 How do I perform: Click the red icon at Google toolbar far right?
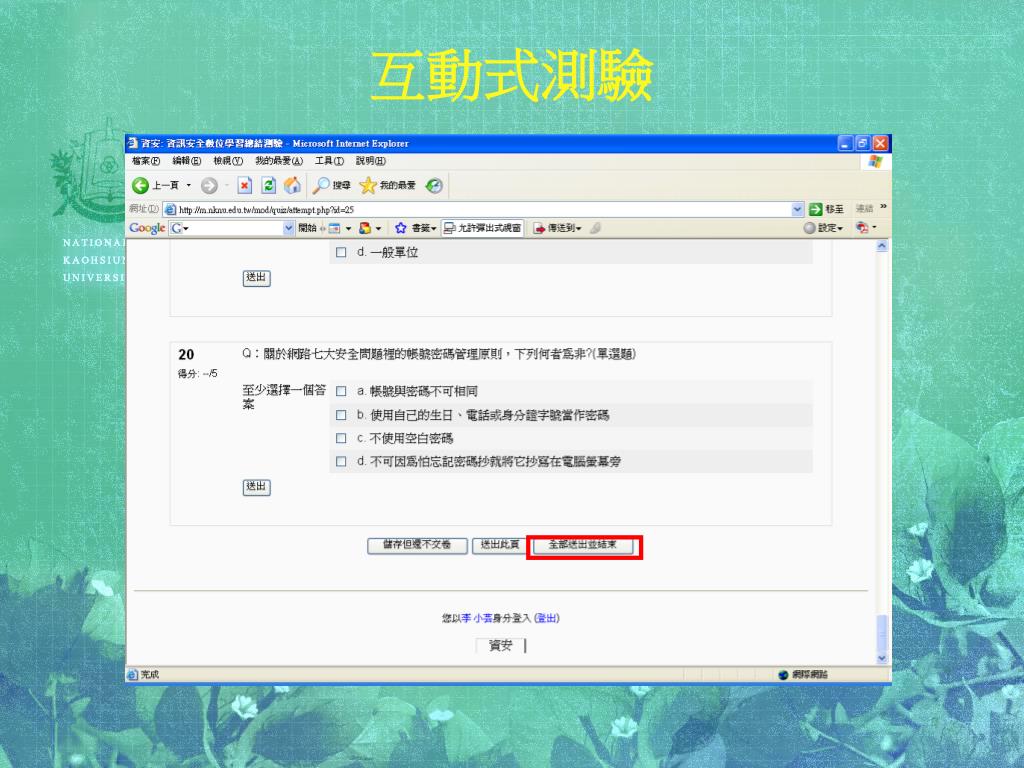click(862, 228)
